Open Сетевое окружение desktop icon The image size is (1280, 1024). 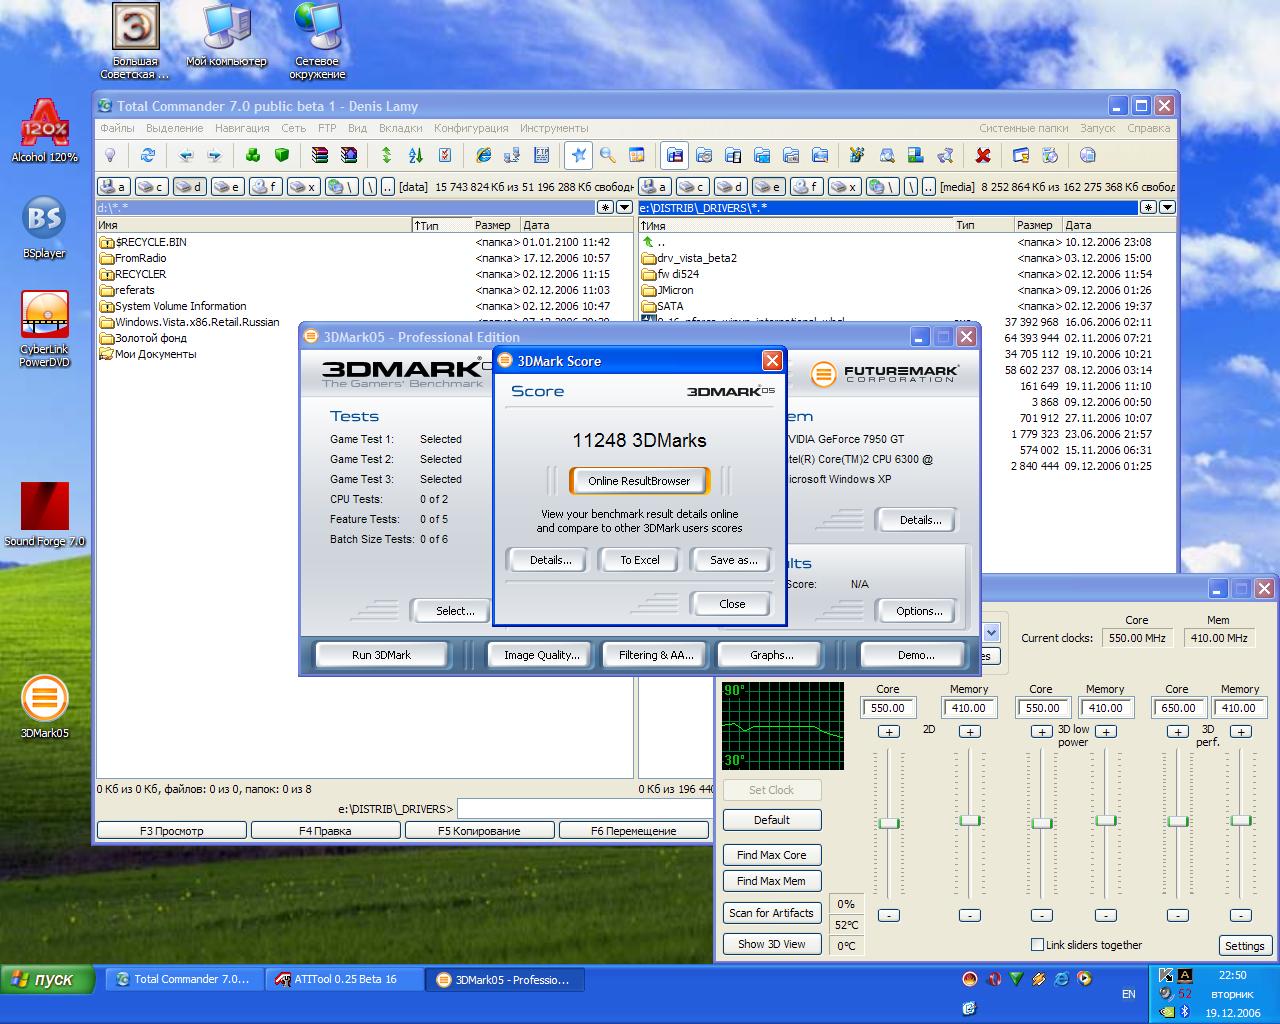317,41
